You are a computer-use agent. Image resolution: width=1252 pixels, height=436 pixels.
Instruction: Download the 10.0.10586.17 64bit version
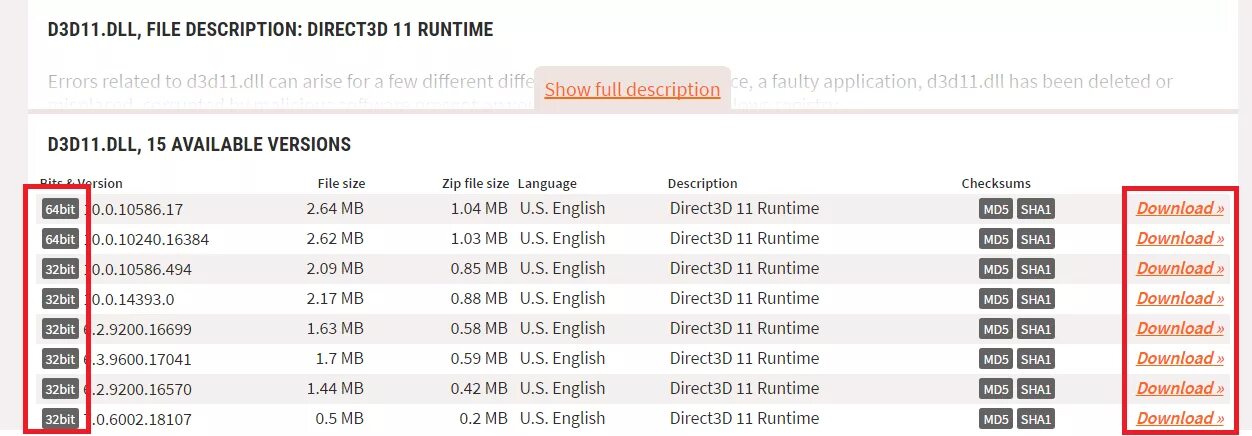(1180, 208)
